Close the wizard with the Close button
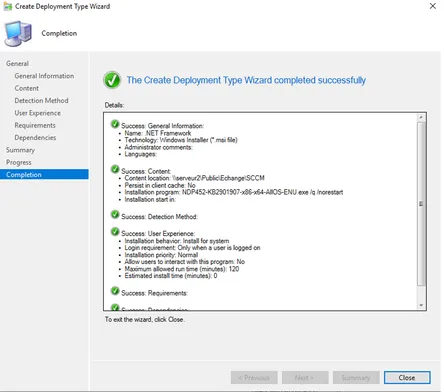 click(x=407, y=378)
